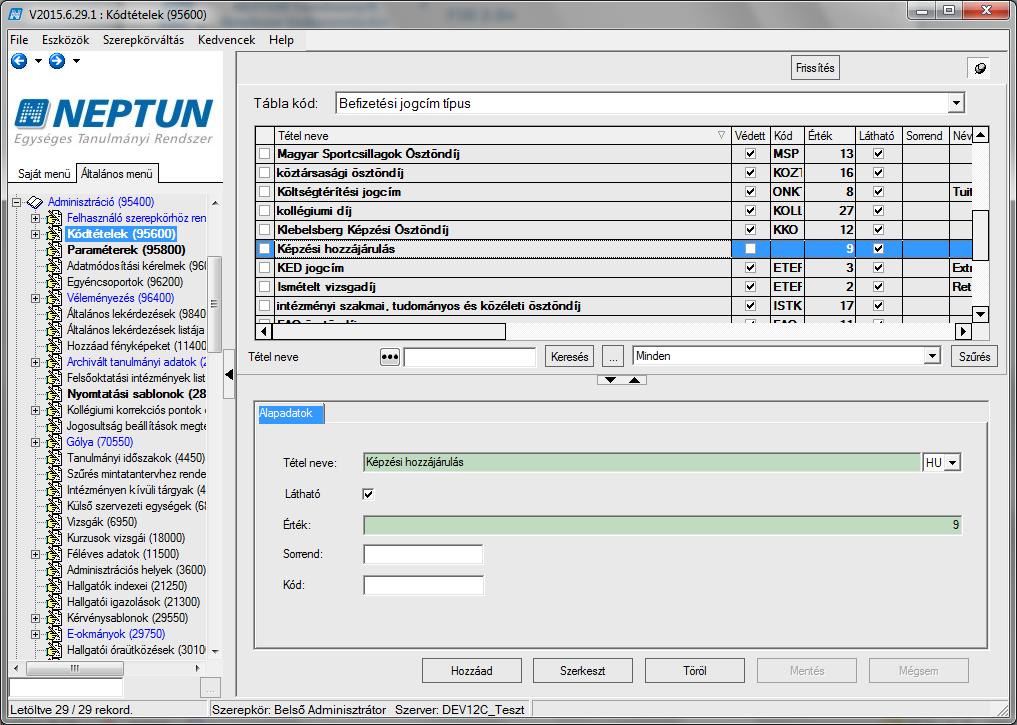Click the Keresés button
1017x725 pixels.
pos(569,357)
